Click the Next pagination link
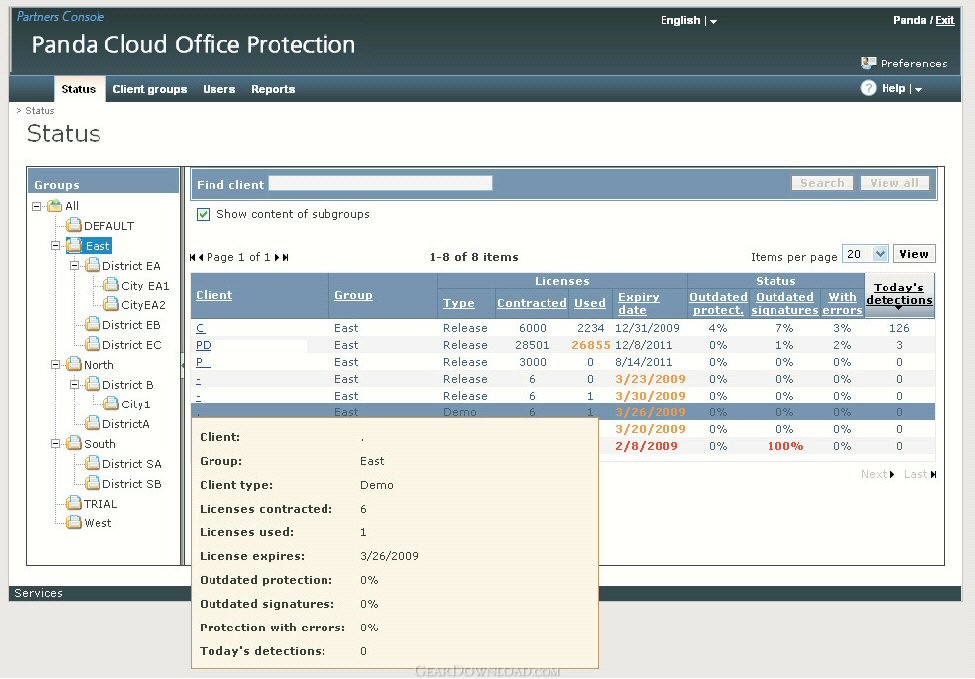This screenshot has height=679, width=975. (x=877, y=474)
